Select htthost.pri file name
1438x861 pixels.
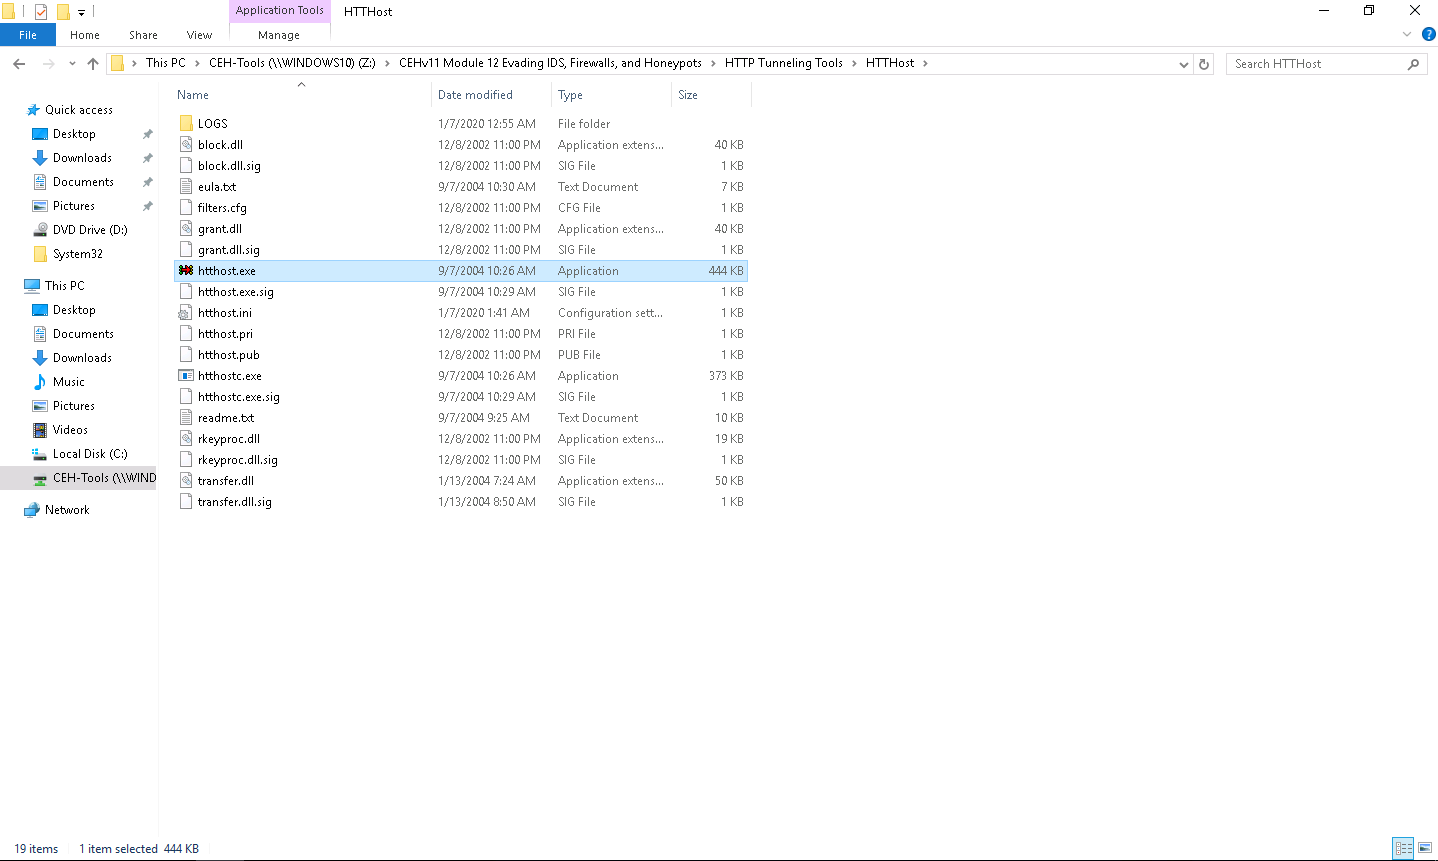pos(225,334)
